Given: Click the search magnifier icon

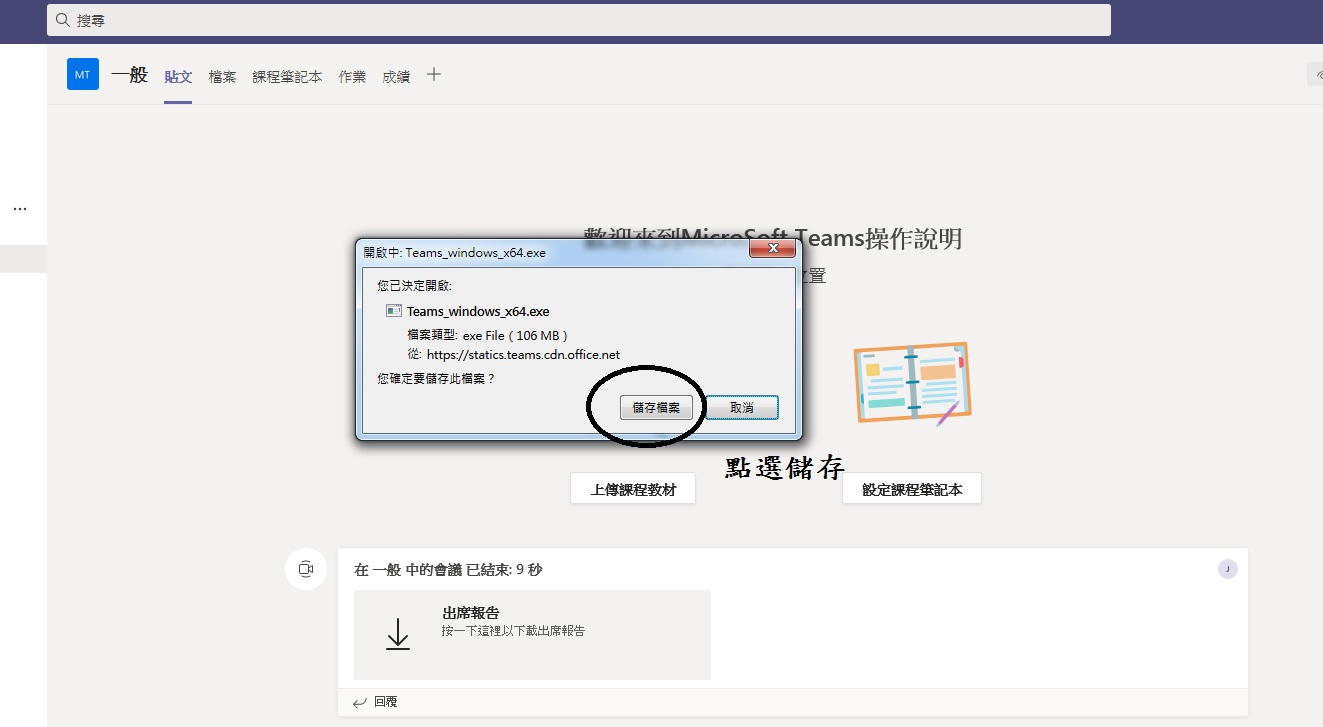Looking at the screenshot, I should pyautogui.click(x=62, y=20).
